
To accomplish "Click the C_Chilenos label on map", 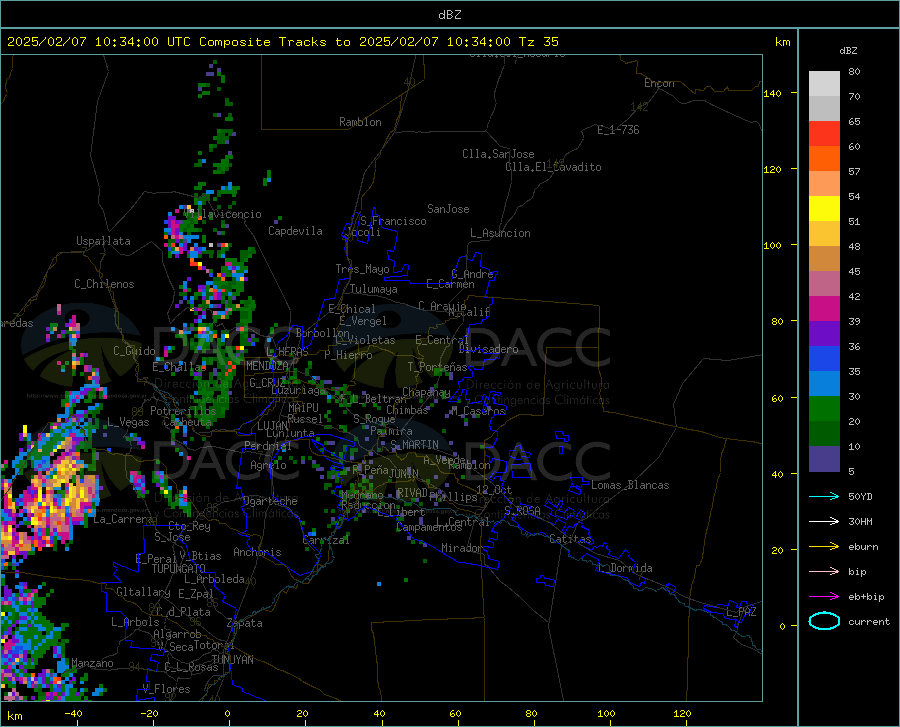I will pos(104,284).
